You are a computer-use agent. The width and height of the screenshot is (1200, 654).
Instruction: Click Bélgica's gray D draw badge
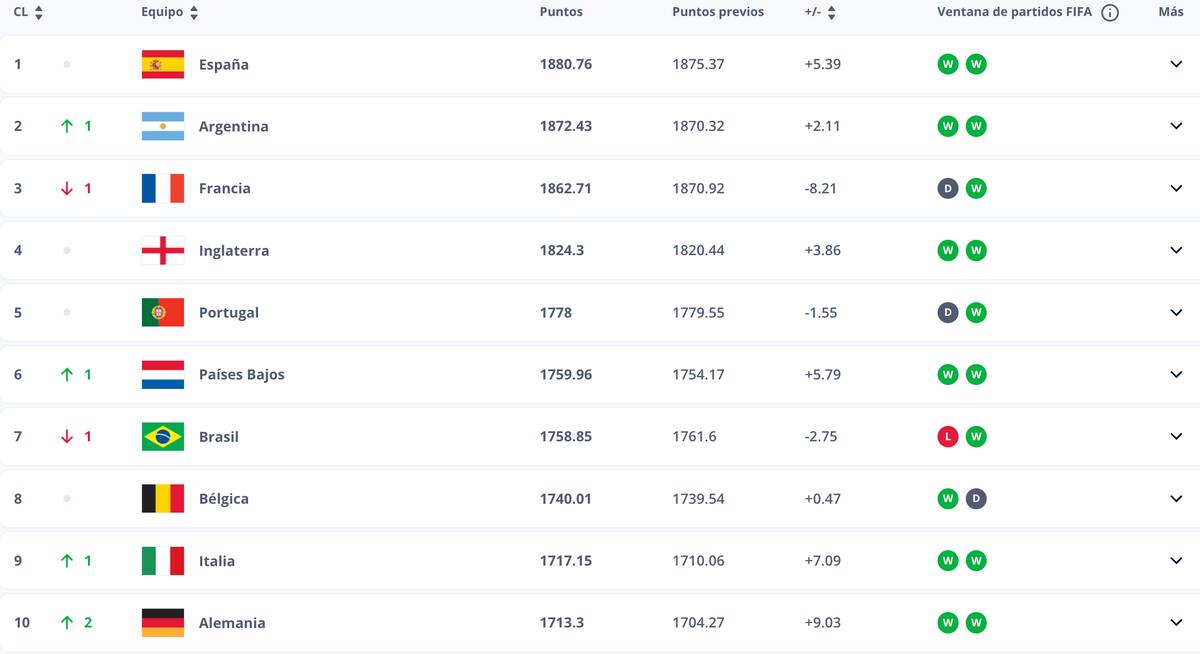[x=976, y=499]
